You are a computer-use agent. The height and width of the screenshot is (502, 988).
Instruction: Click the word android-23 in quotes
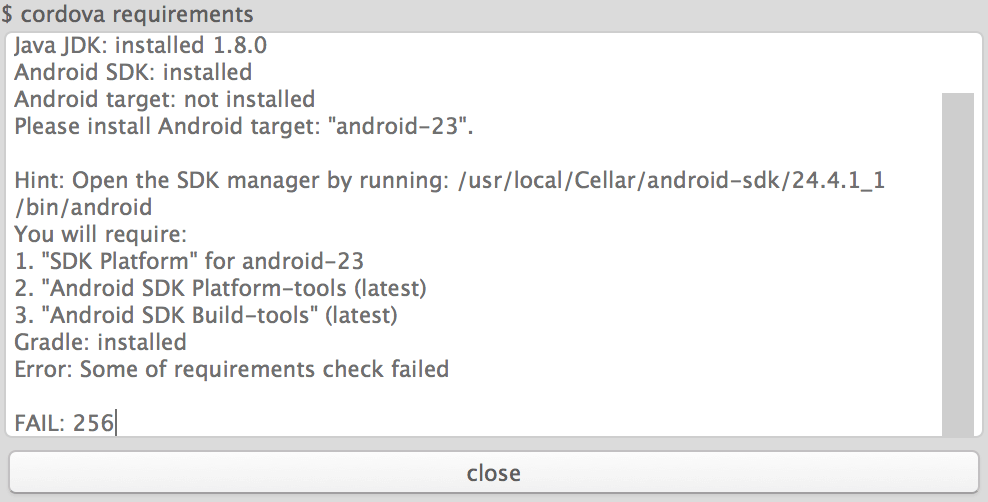coord(396,127)
